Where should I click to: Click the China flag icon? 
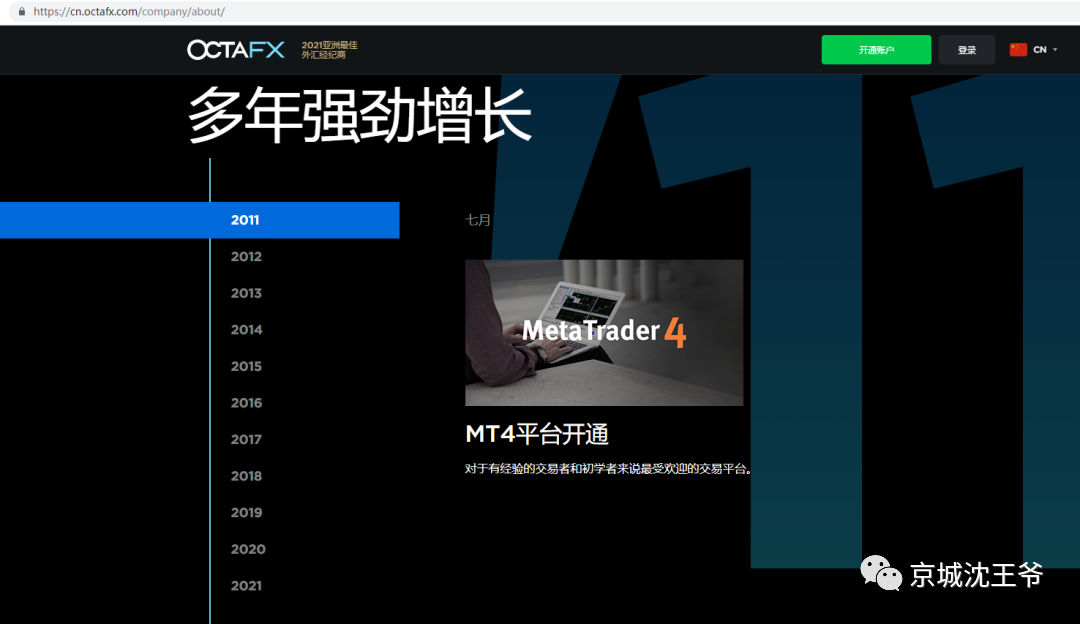(x=1018, y=50)
